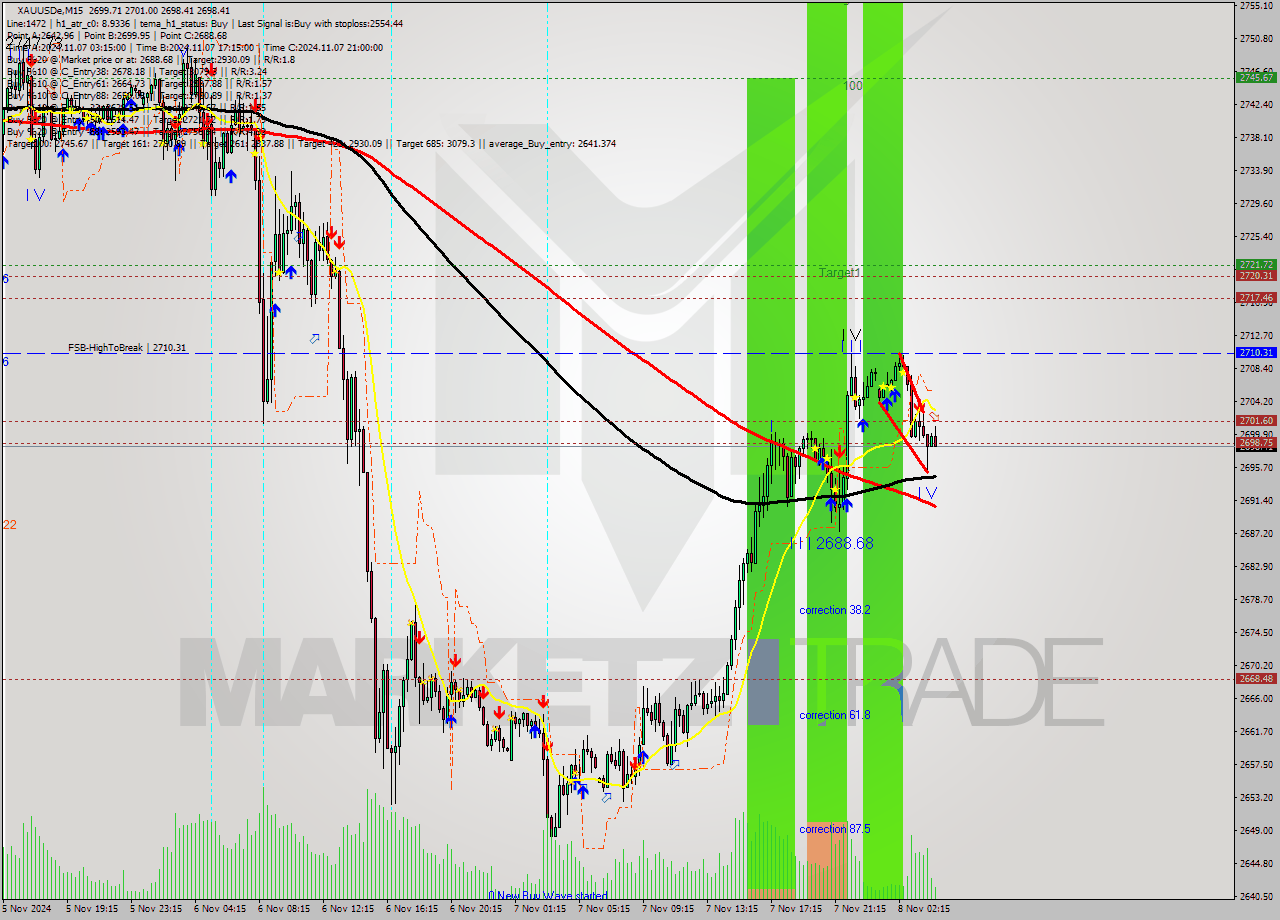Click the '6 Nov 04:15' time label
Viewport: 1280px width, 920px height.
click(220, 909)
